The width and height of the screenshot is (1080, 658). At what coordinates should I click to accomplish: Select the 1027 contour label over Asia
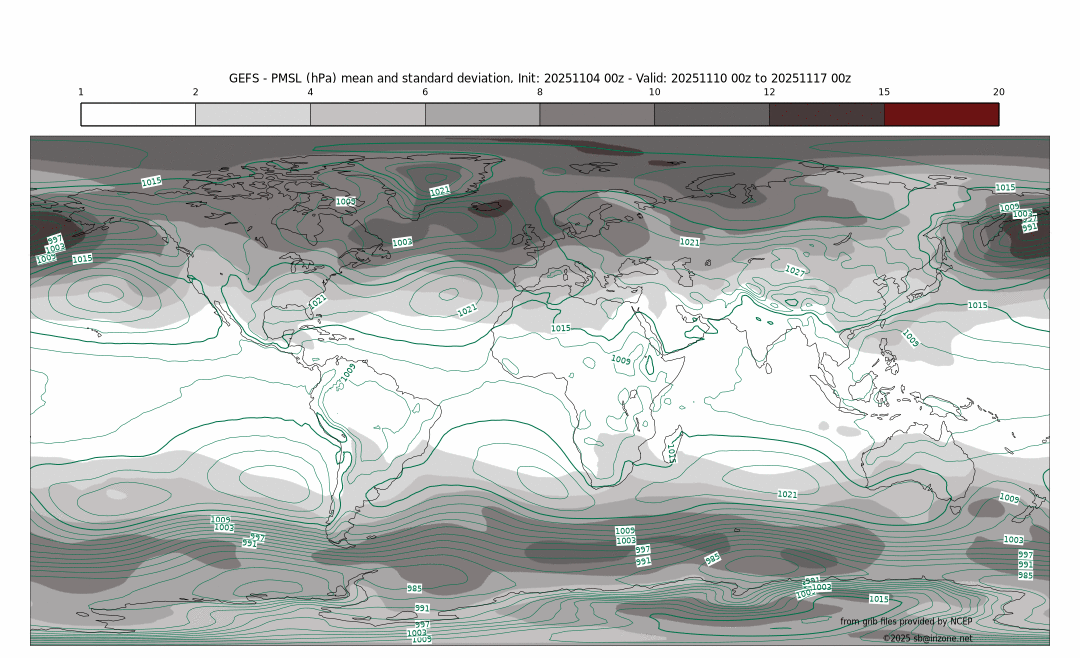(795, 271)
